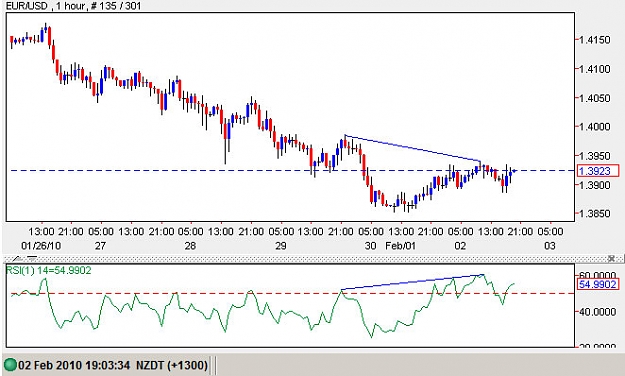
Task: Click the 1.4050 price axis label
Action: pyautogui.click(x=594, y=98)
